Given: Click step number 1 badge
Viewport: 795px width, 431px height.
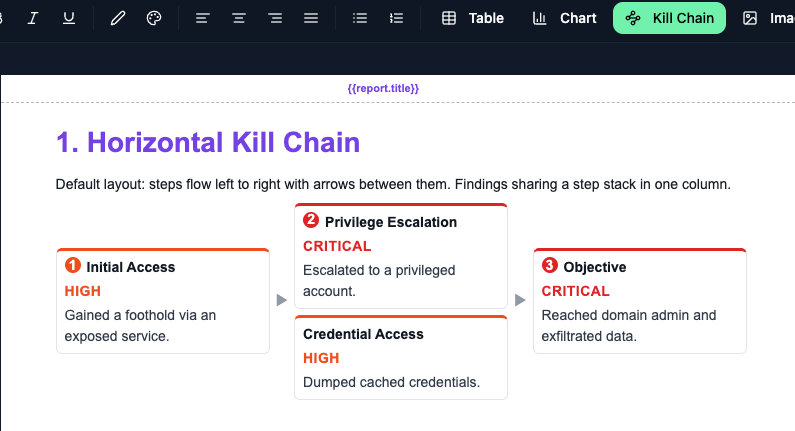Looking at the screenshot, I should [73, 265].
